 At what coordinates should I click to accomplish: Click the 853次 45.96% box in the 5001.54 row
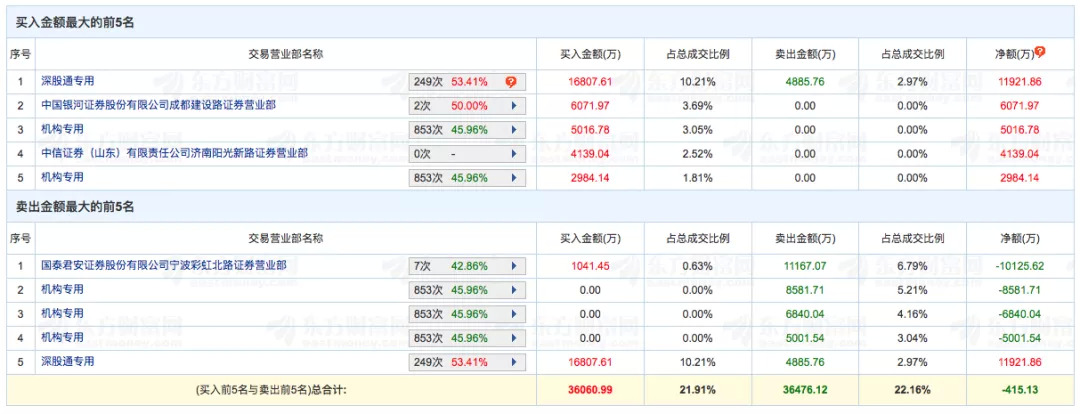[466, 338]
